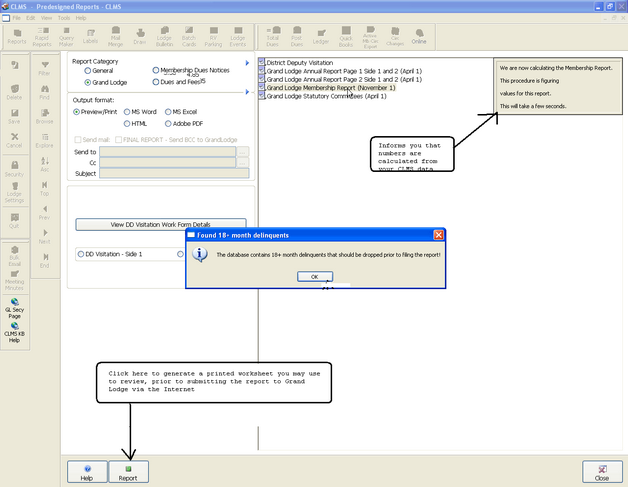Image resolution: width=628 pixels, height=487 pixels.
Task: Open the Tools menu
Action: coord(63,18)
